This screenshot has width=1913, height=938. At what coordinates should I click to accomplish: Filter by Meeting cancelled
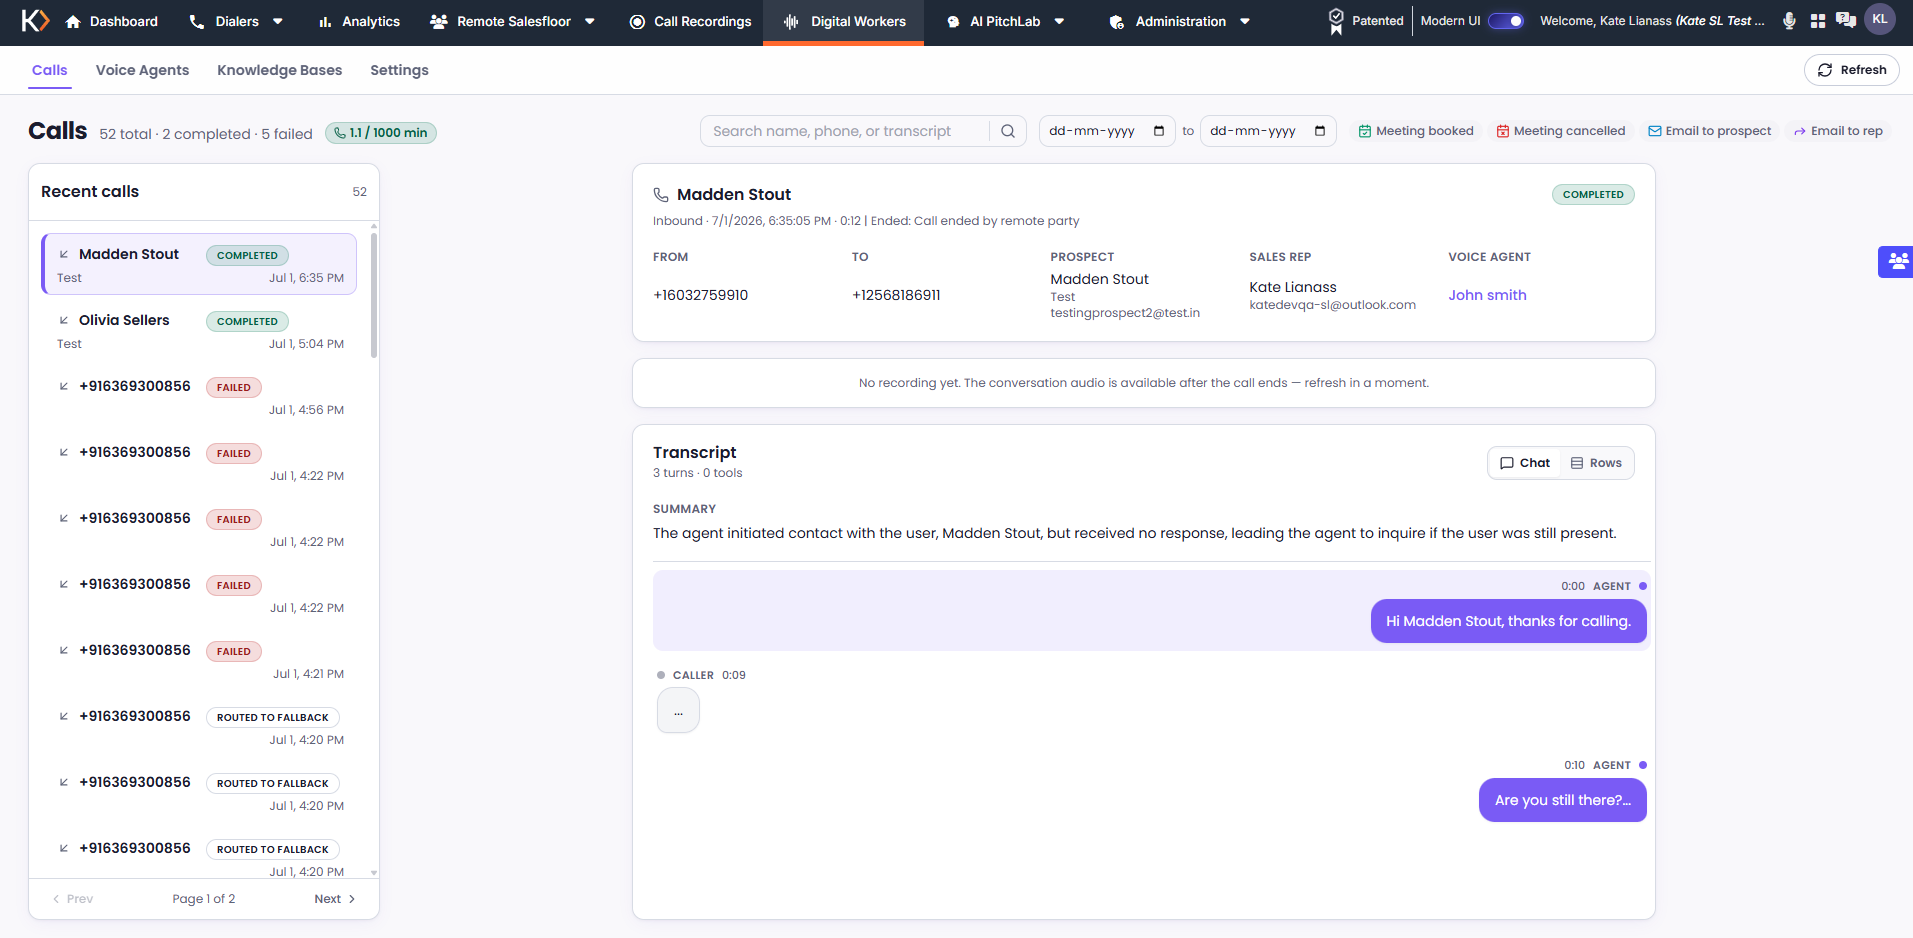coord(1561,131)
